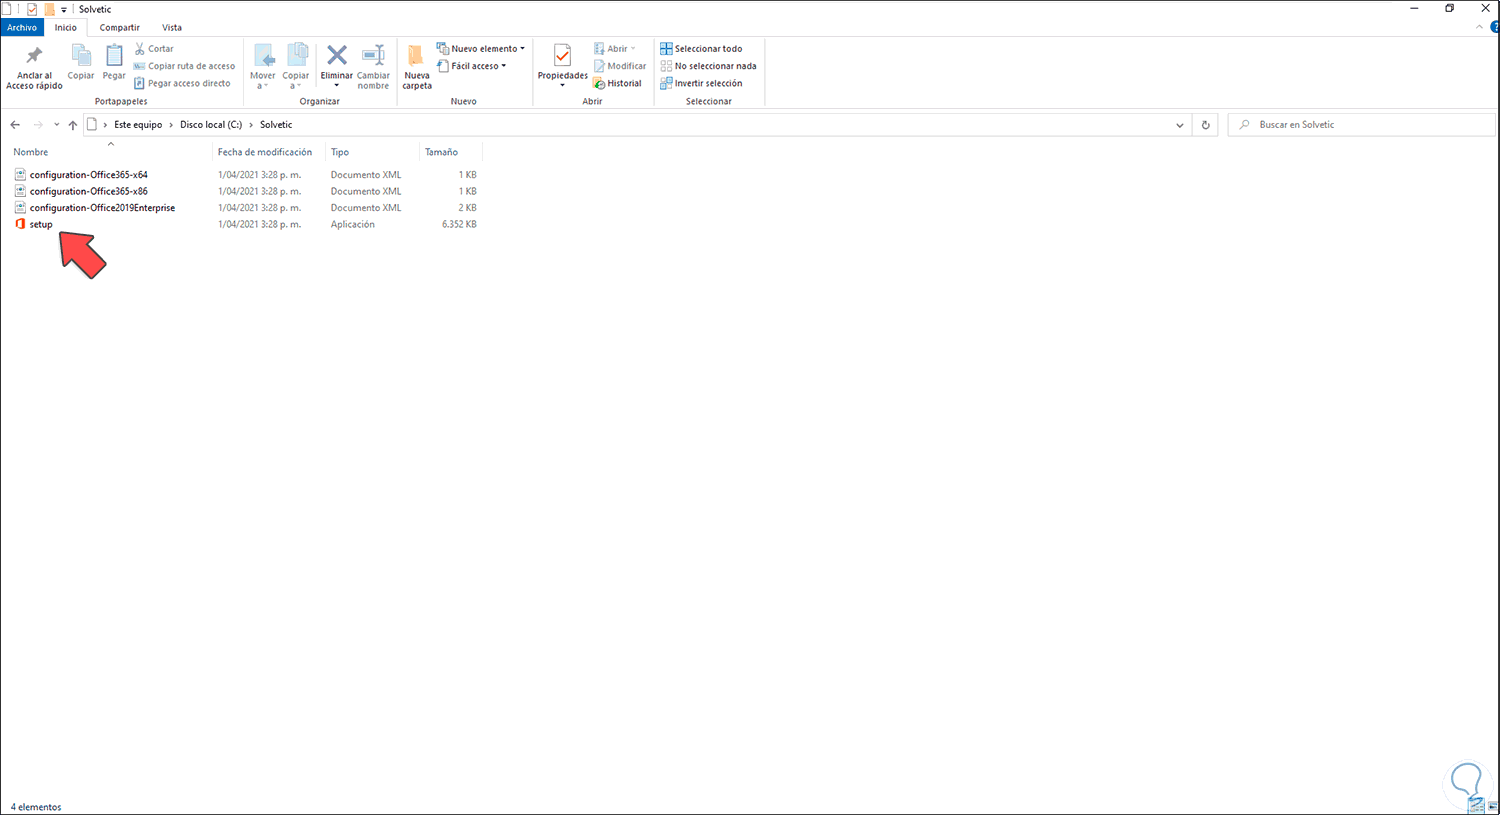Click the Buscar en Solvetic search box

pyautogui.click(x=1362, y=125)
